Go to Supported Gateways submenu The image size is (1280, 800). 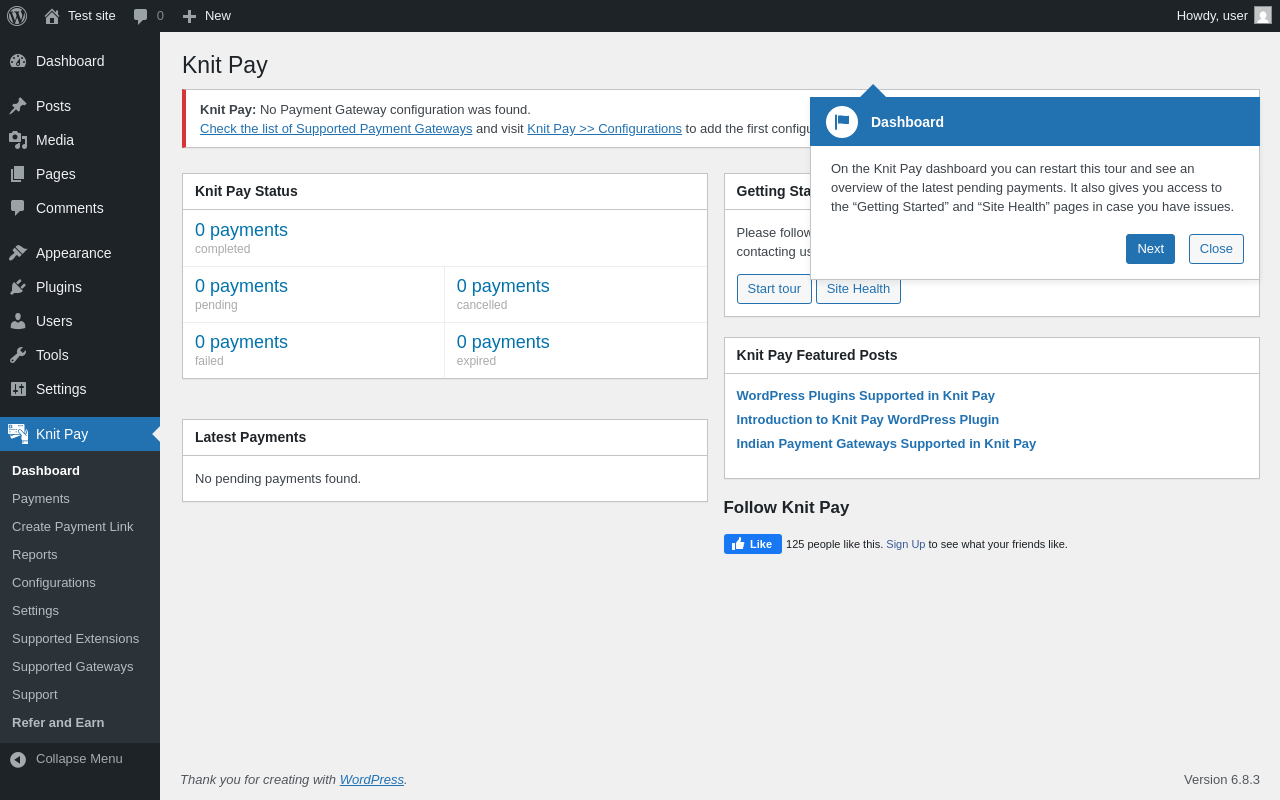[72, 666]
